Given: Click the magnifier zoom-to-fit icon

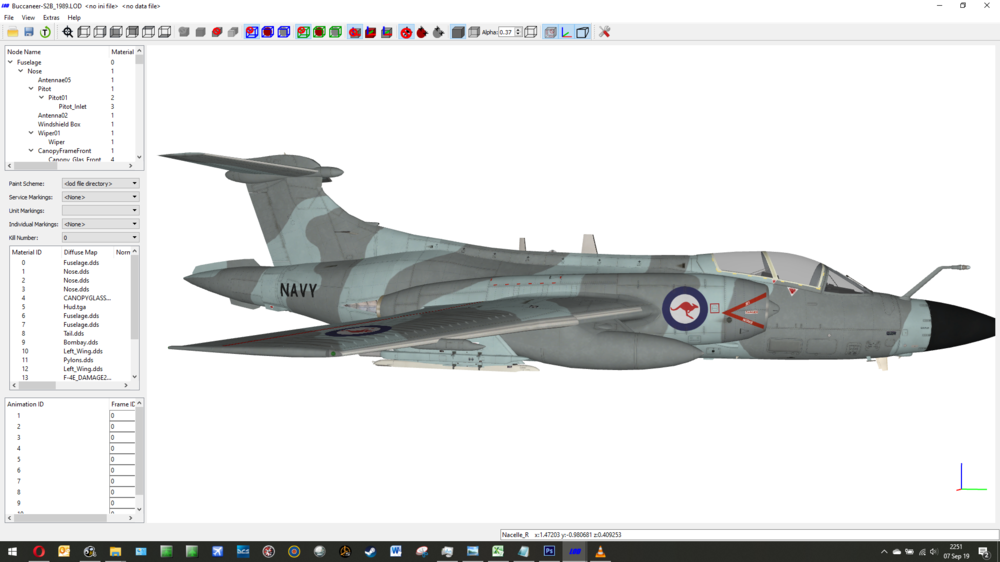Looking at the screenshot, I should 68,32.
